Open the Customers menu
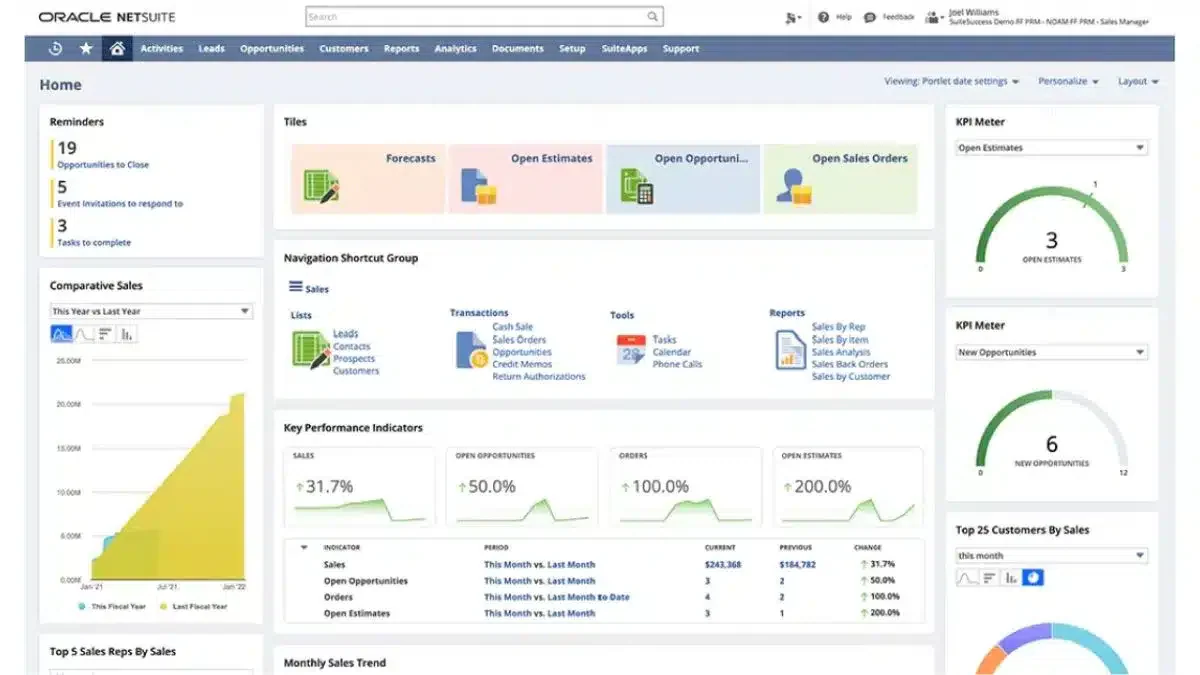The height and width of the screenshot is (675, 1200). tap(344, 48)
